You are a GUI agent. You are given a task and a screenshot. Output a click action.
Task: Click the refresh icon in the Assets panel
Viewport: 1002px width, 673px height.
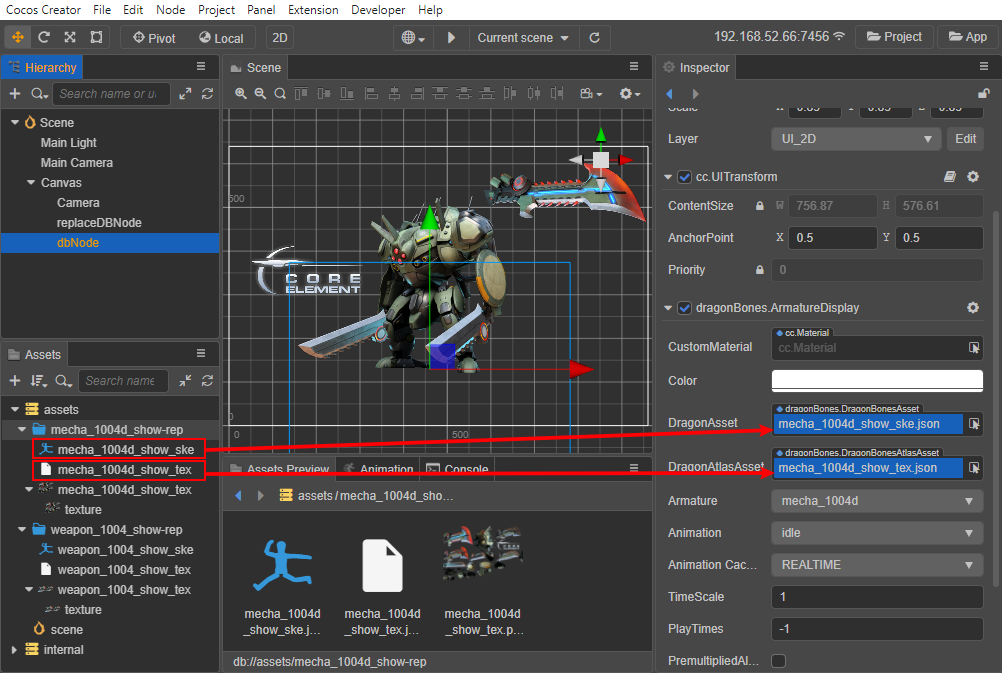(207, 380)
